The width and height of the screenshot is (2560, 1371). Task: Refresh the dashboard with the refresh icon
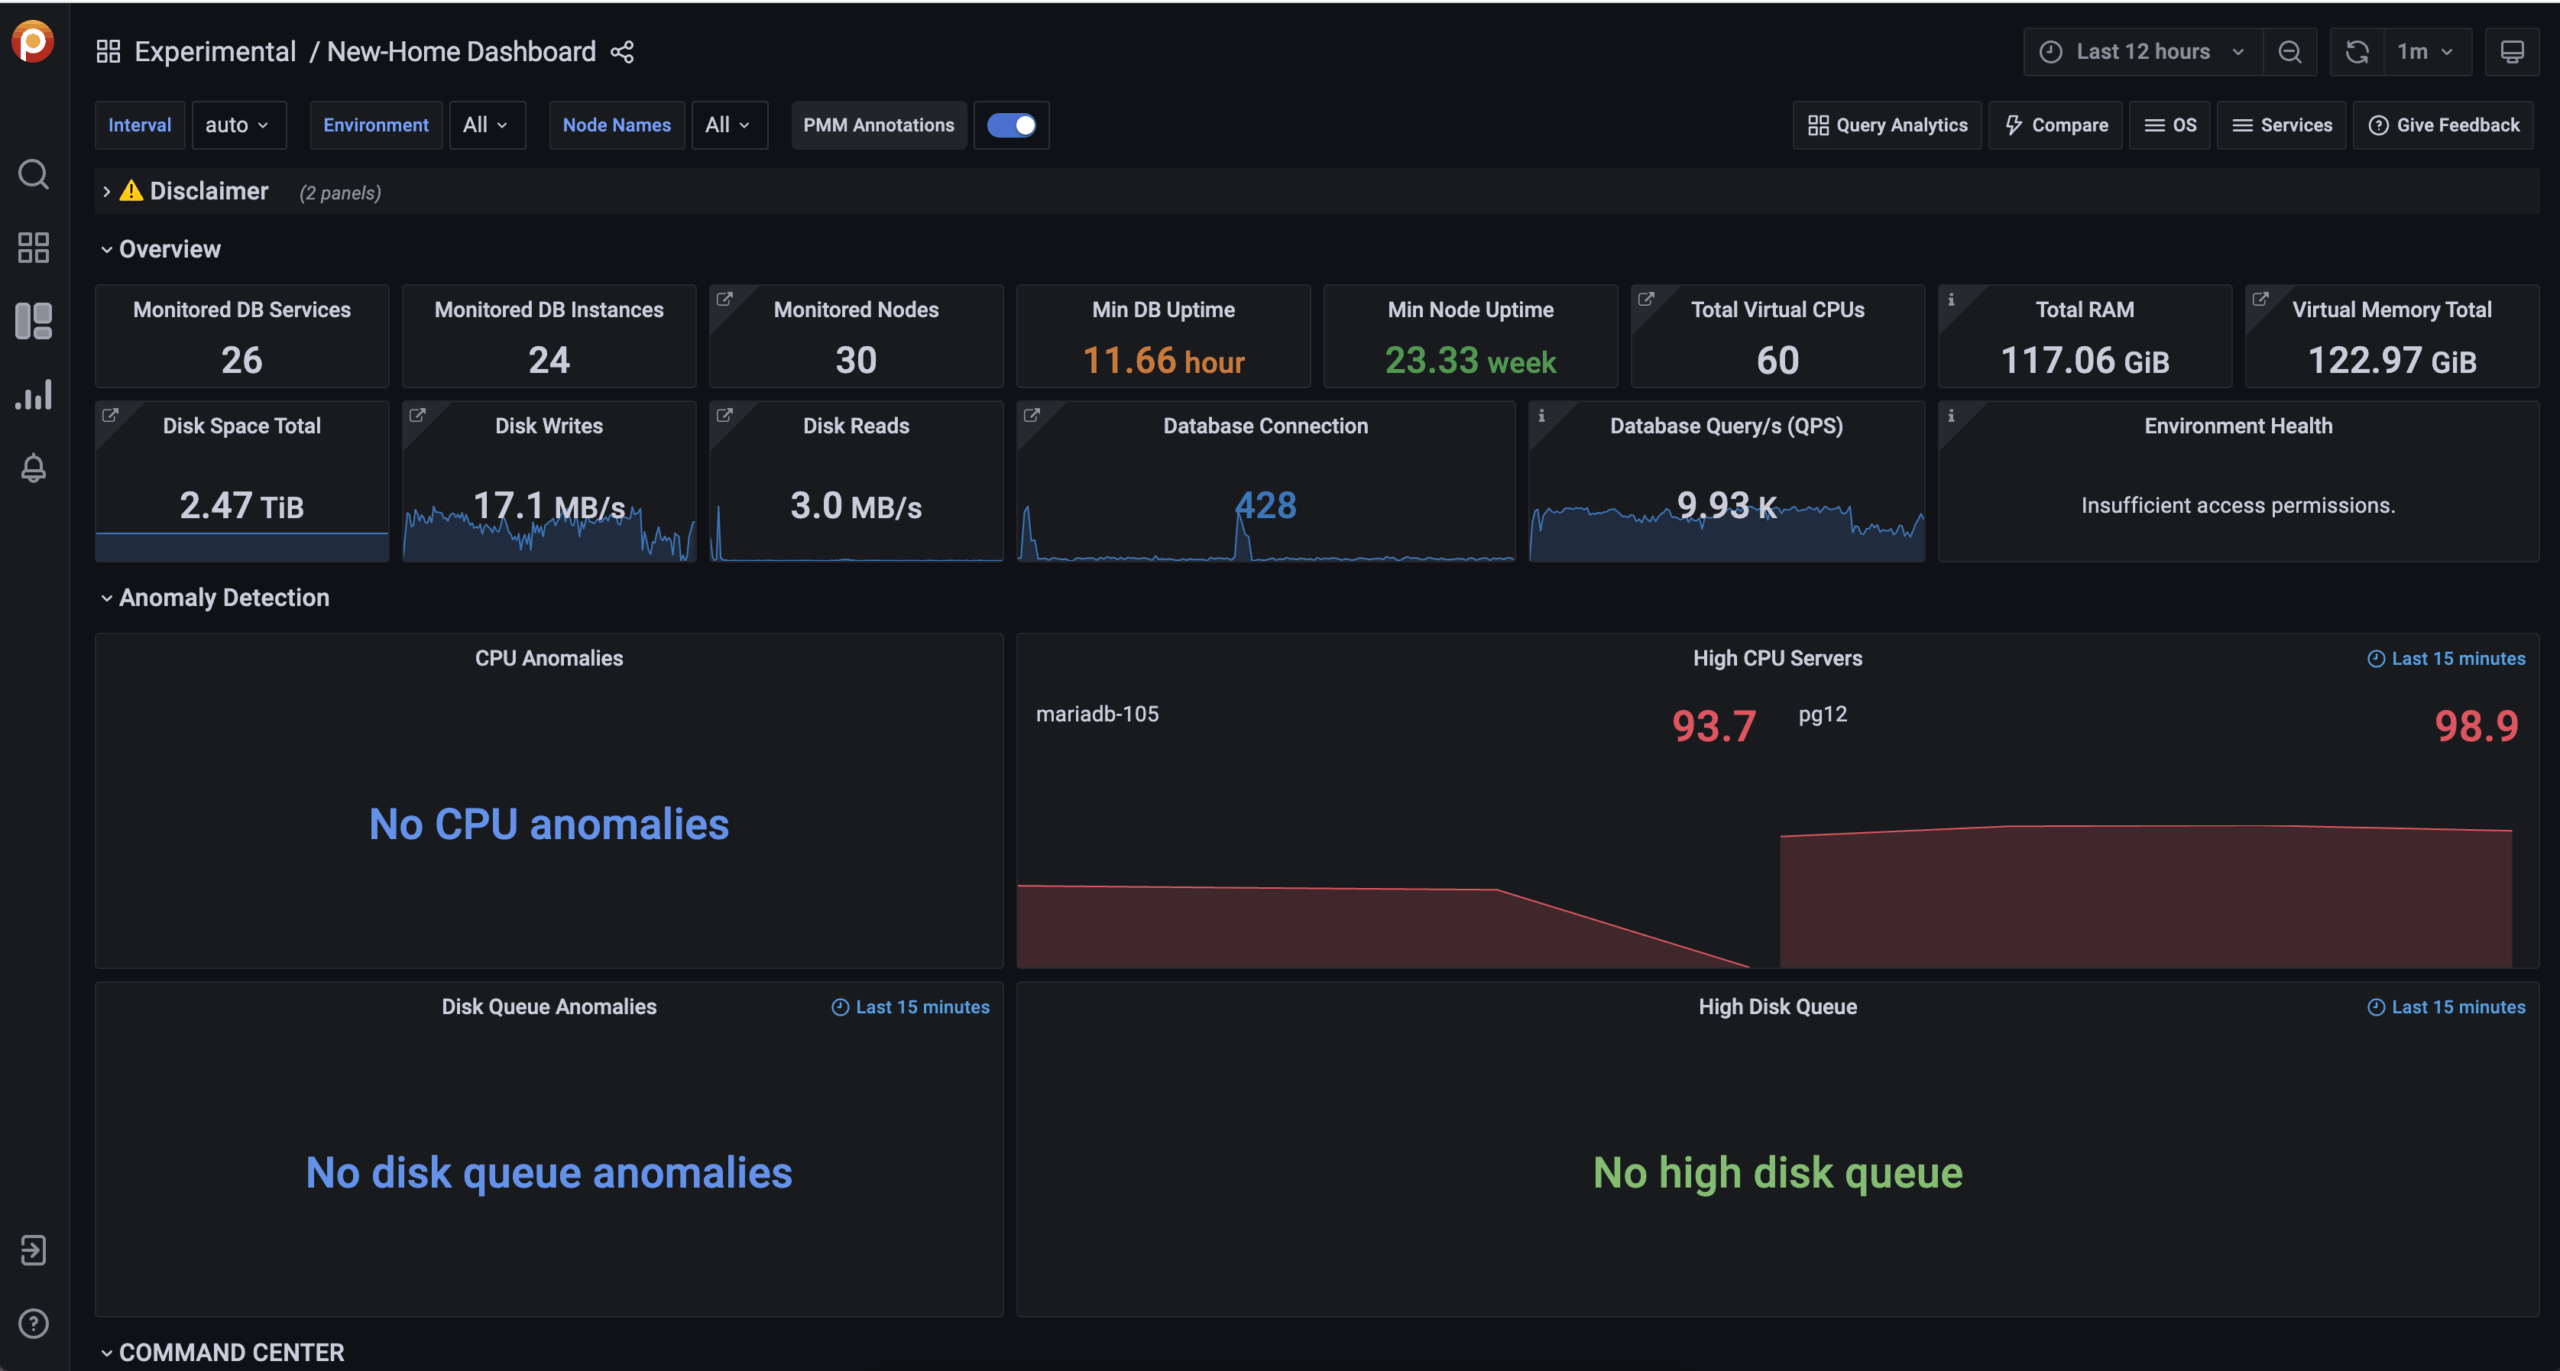click(x=2357, y=52)
